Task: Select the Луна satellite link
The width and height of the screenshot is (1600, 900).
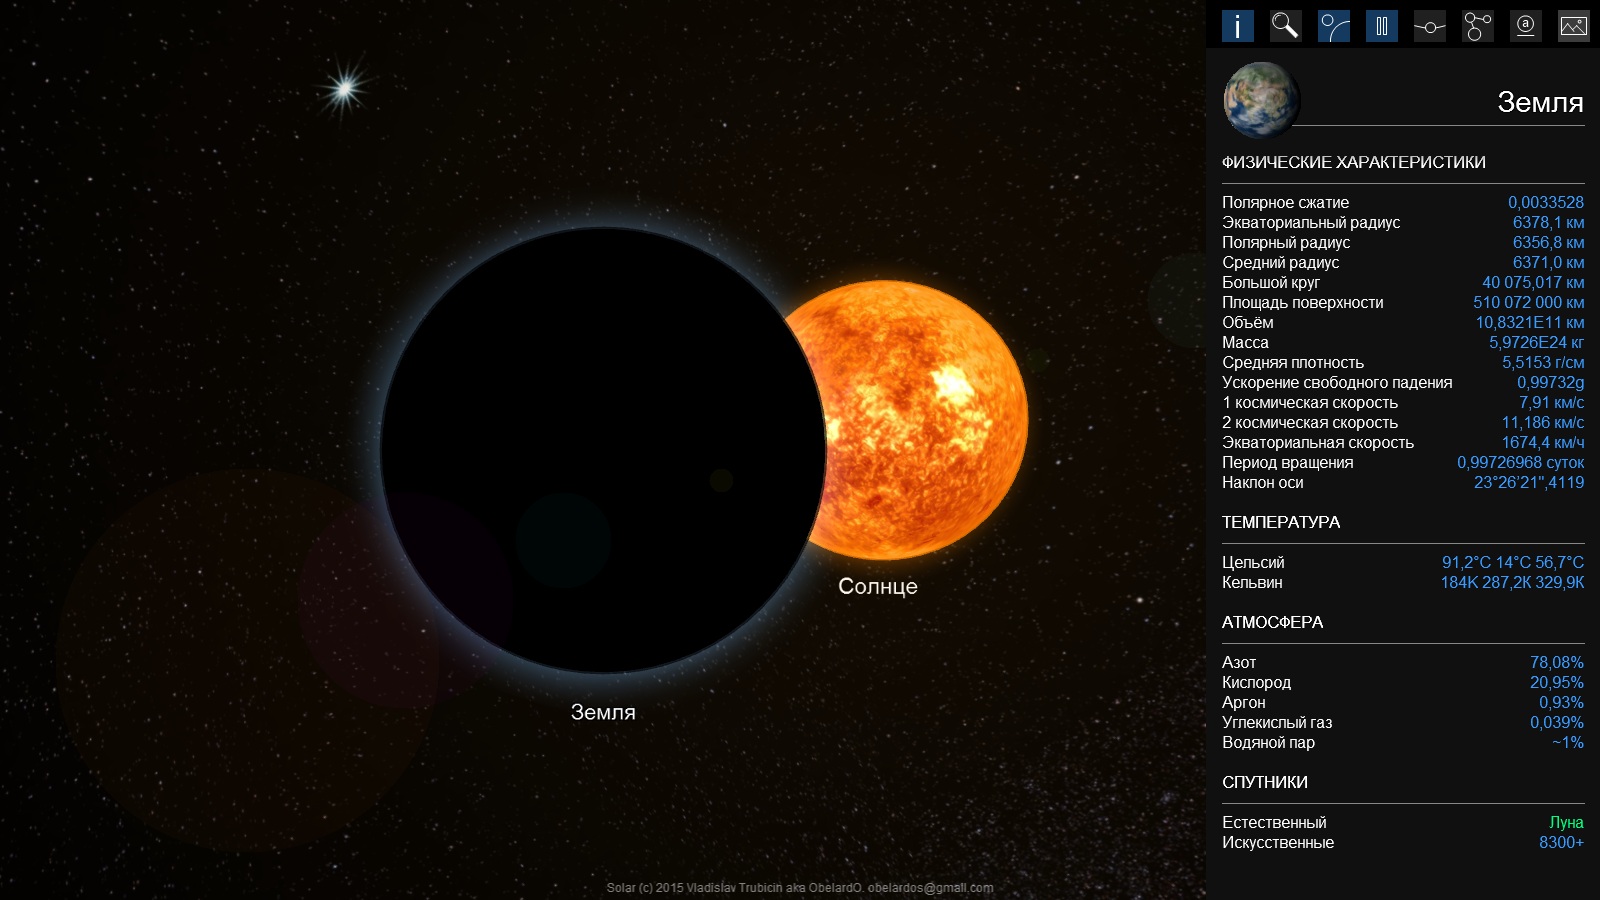Action: click(x=1566, y=822)
